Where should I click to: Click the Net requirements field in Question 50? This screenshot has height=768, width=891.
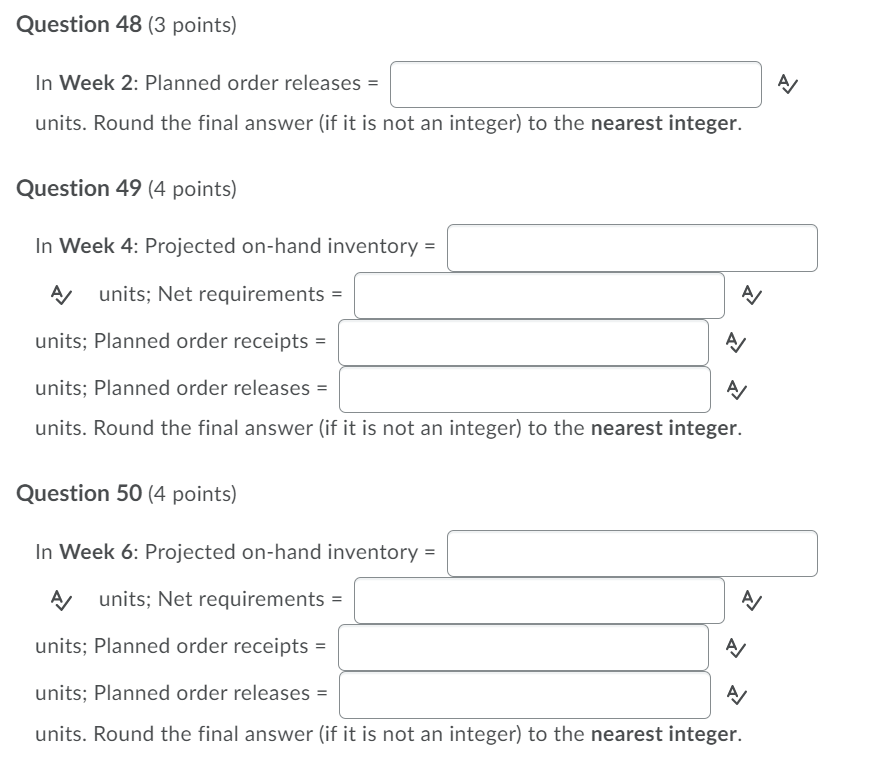[540, 600]
